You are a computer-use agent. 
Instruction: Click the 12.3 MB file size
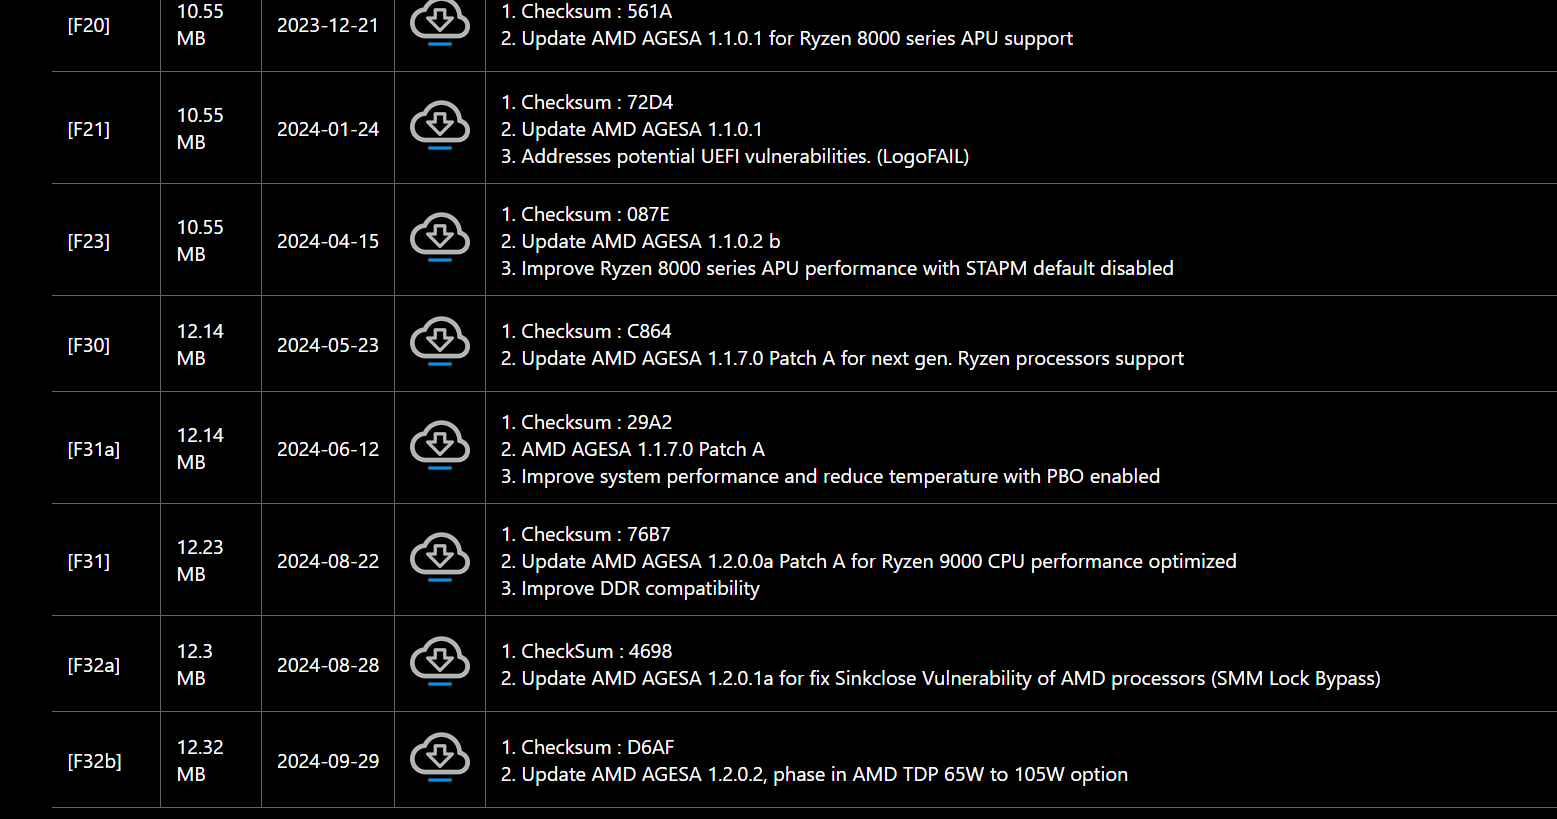(x=194, y=664)
